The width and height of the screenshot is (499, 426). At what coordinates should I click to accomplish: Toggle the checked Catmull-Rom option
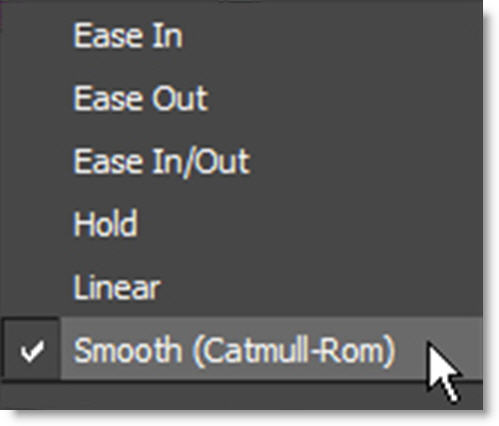click(x=241, y=349)
